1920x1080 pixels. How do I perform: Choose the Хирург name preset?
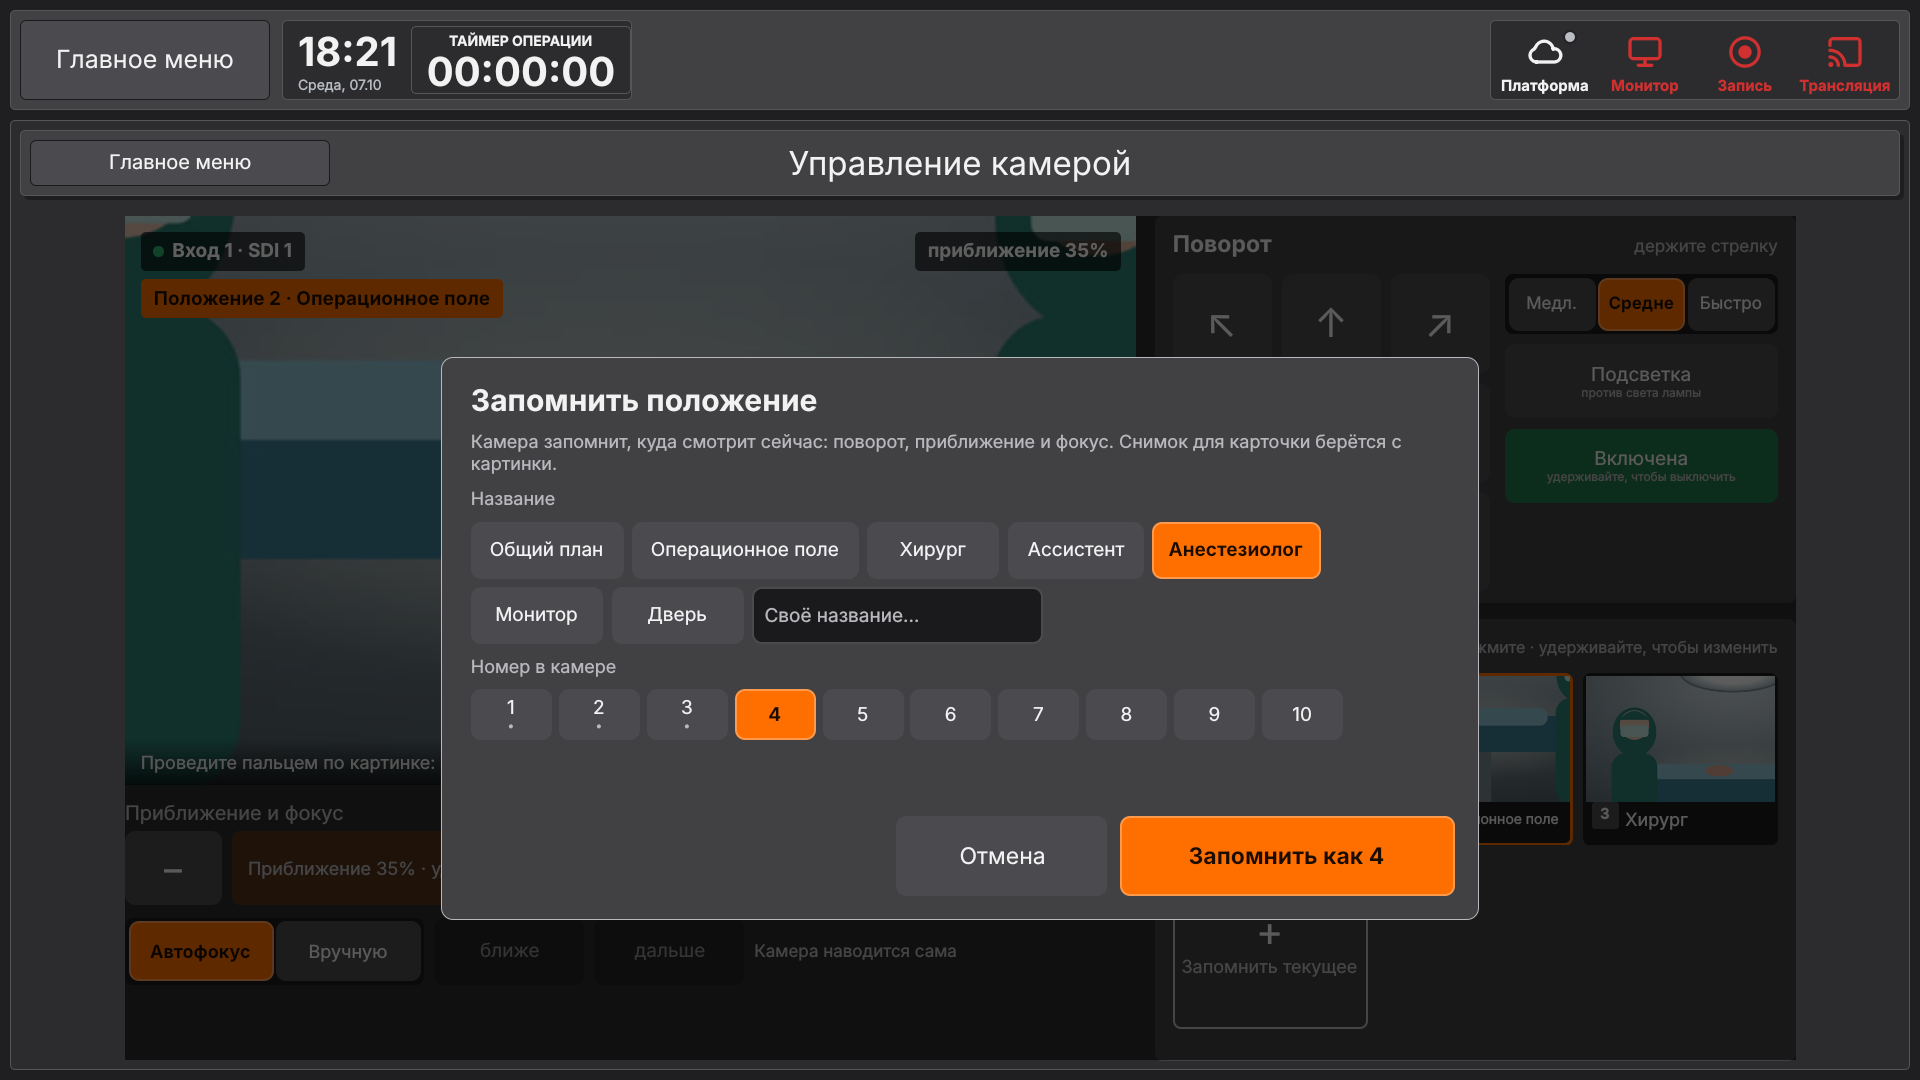coord(933,550)
